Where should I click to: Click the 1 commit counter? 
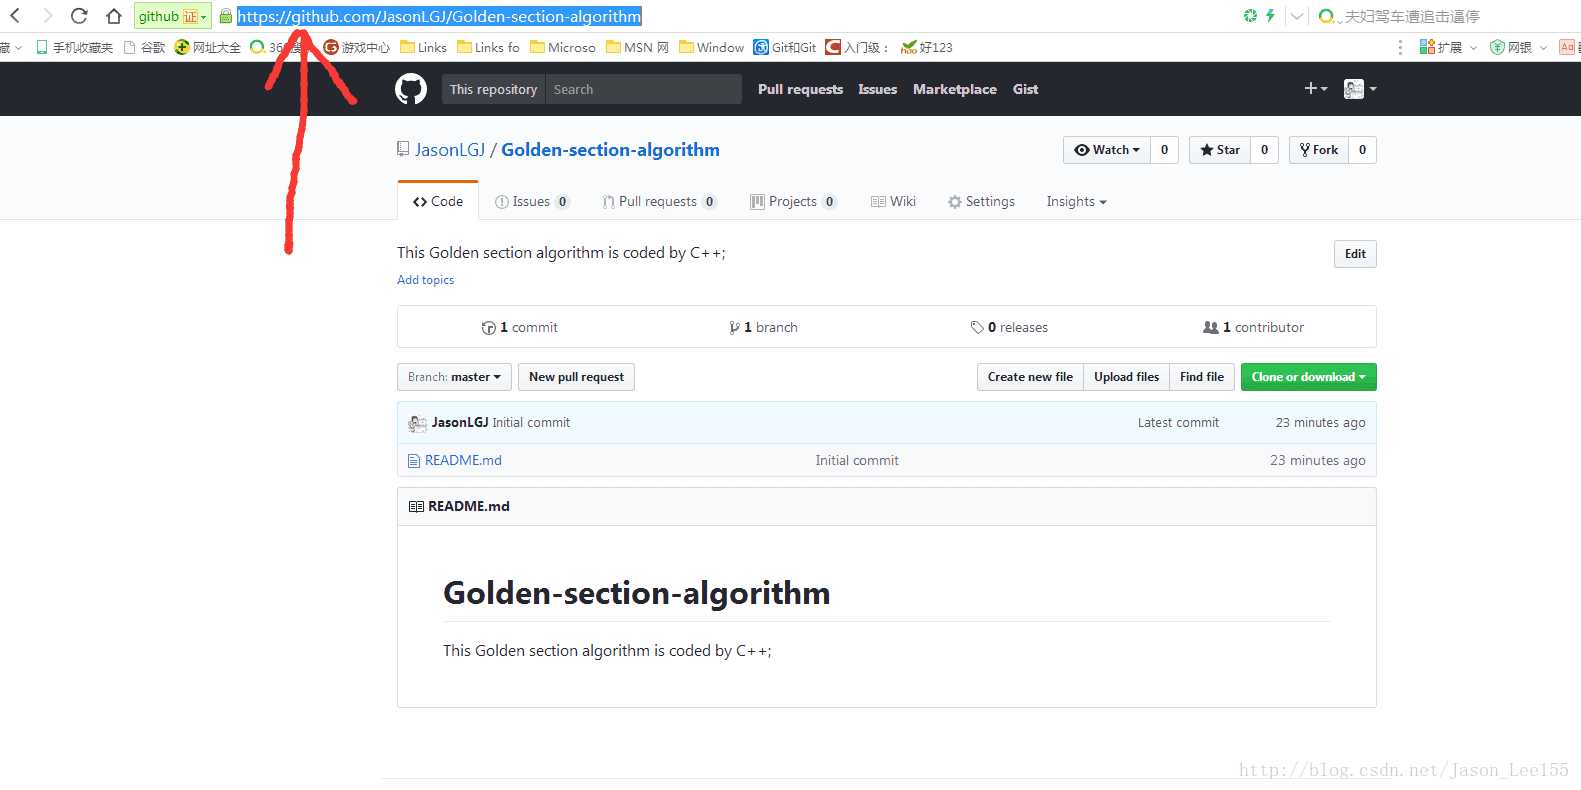pos(519,327)
